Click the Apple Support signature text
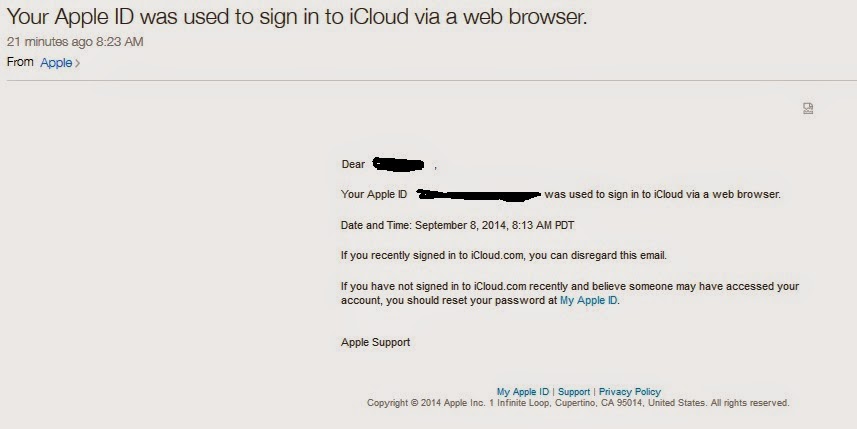Viewport: 857px width, 429px height. (375, 343)
